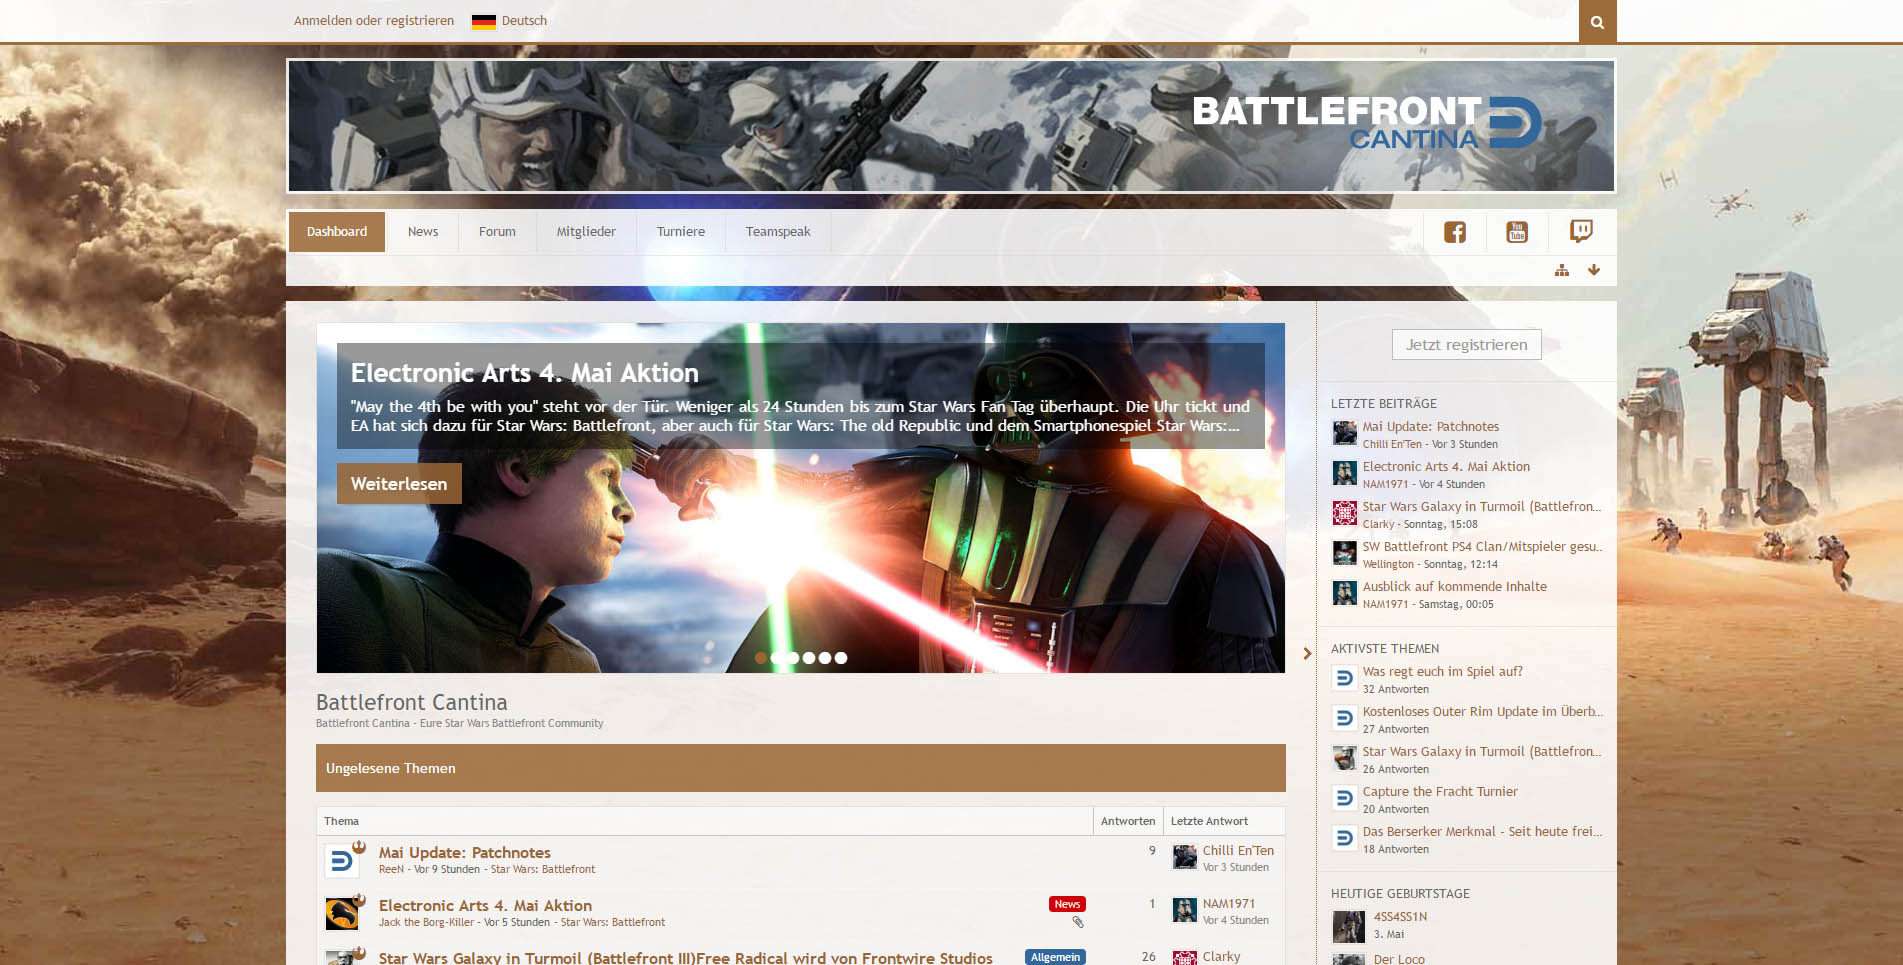Open Kostenloses Outer Rim Update topic
Image resolution: width=1903 pixels, height=965 pixels.
pos(1482,712)
